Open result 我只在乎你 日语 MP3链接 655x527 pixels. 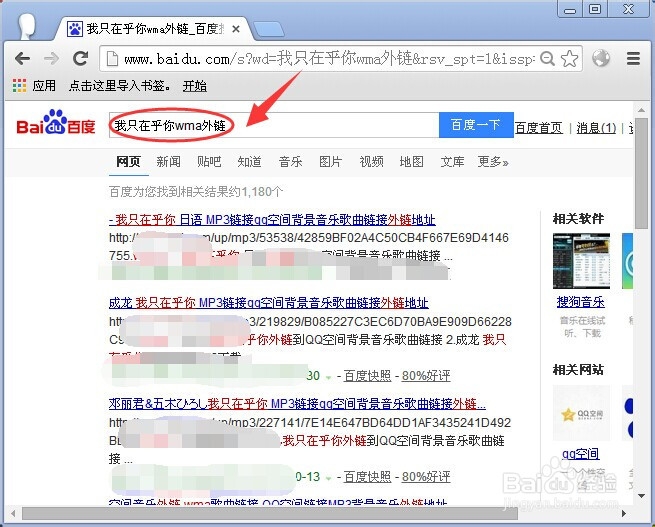click(x=272, y=220)
